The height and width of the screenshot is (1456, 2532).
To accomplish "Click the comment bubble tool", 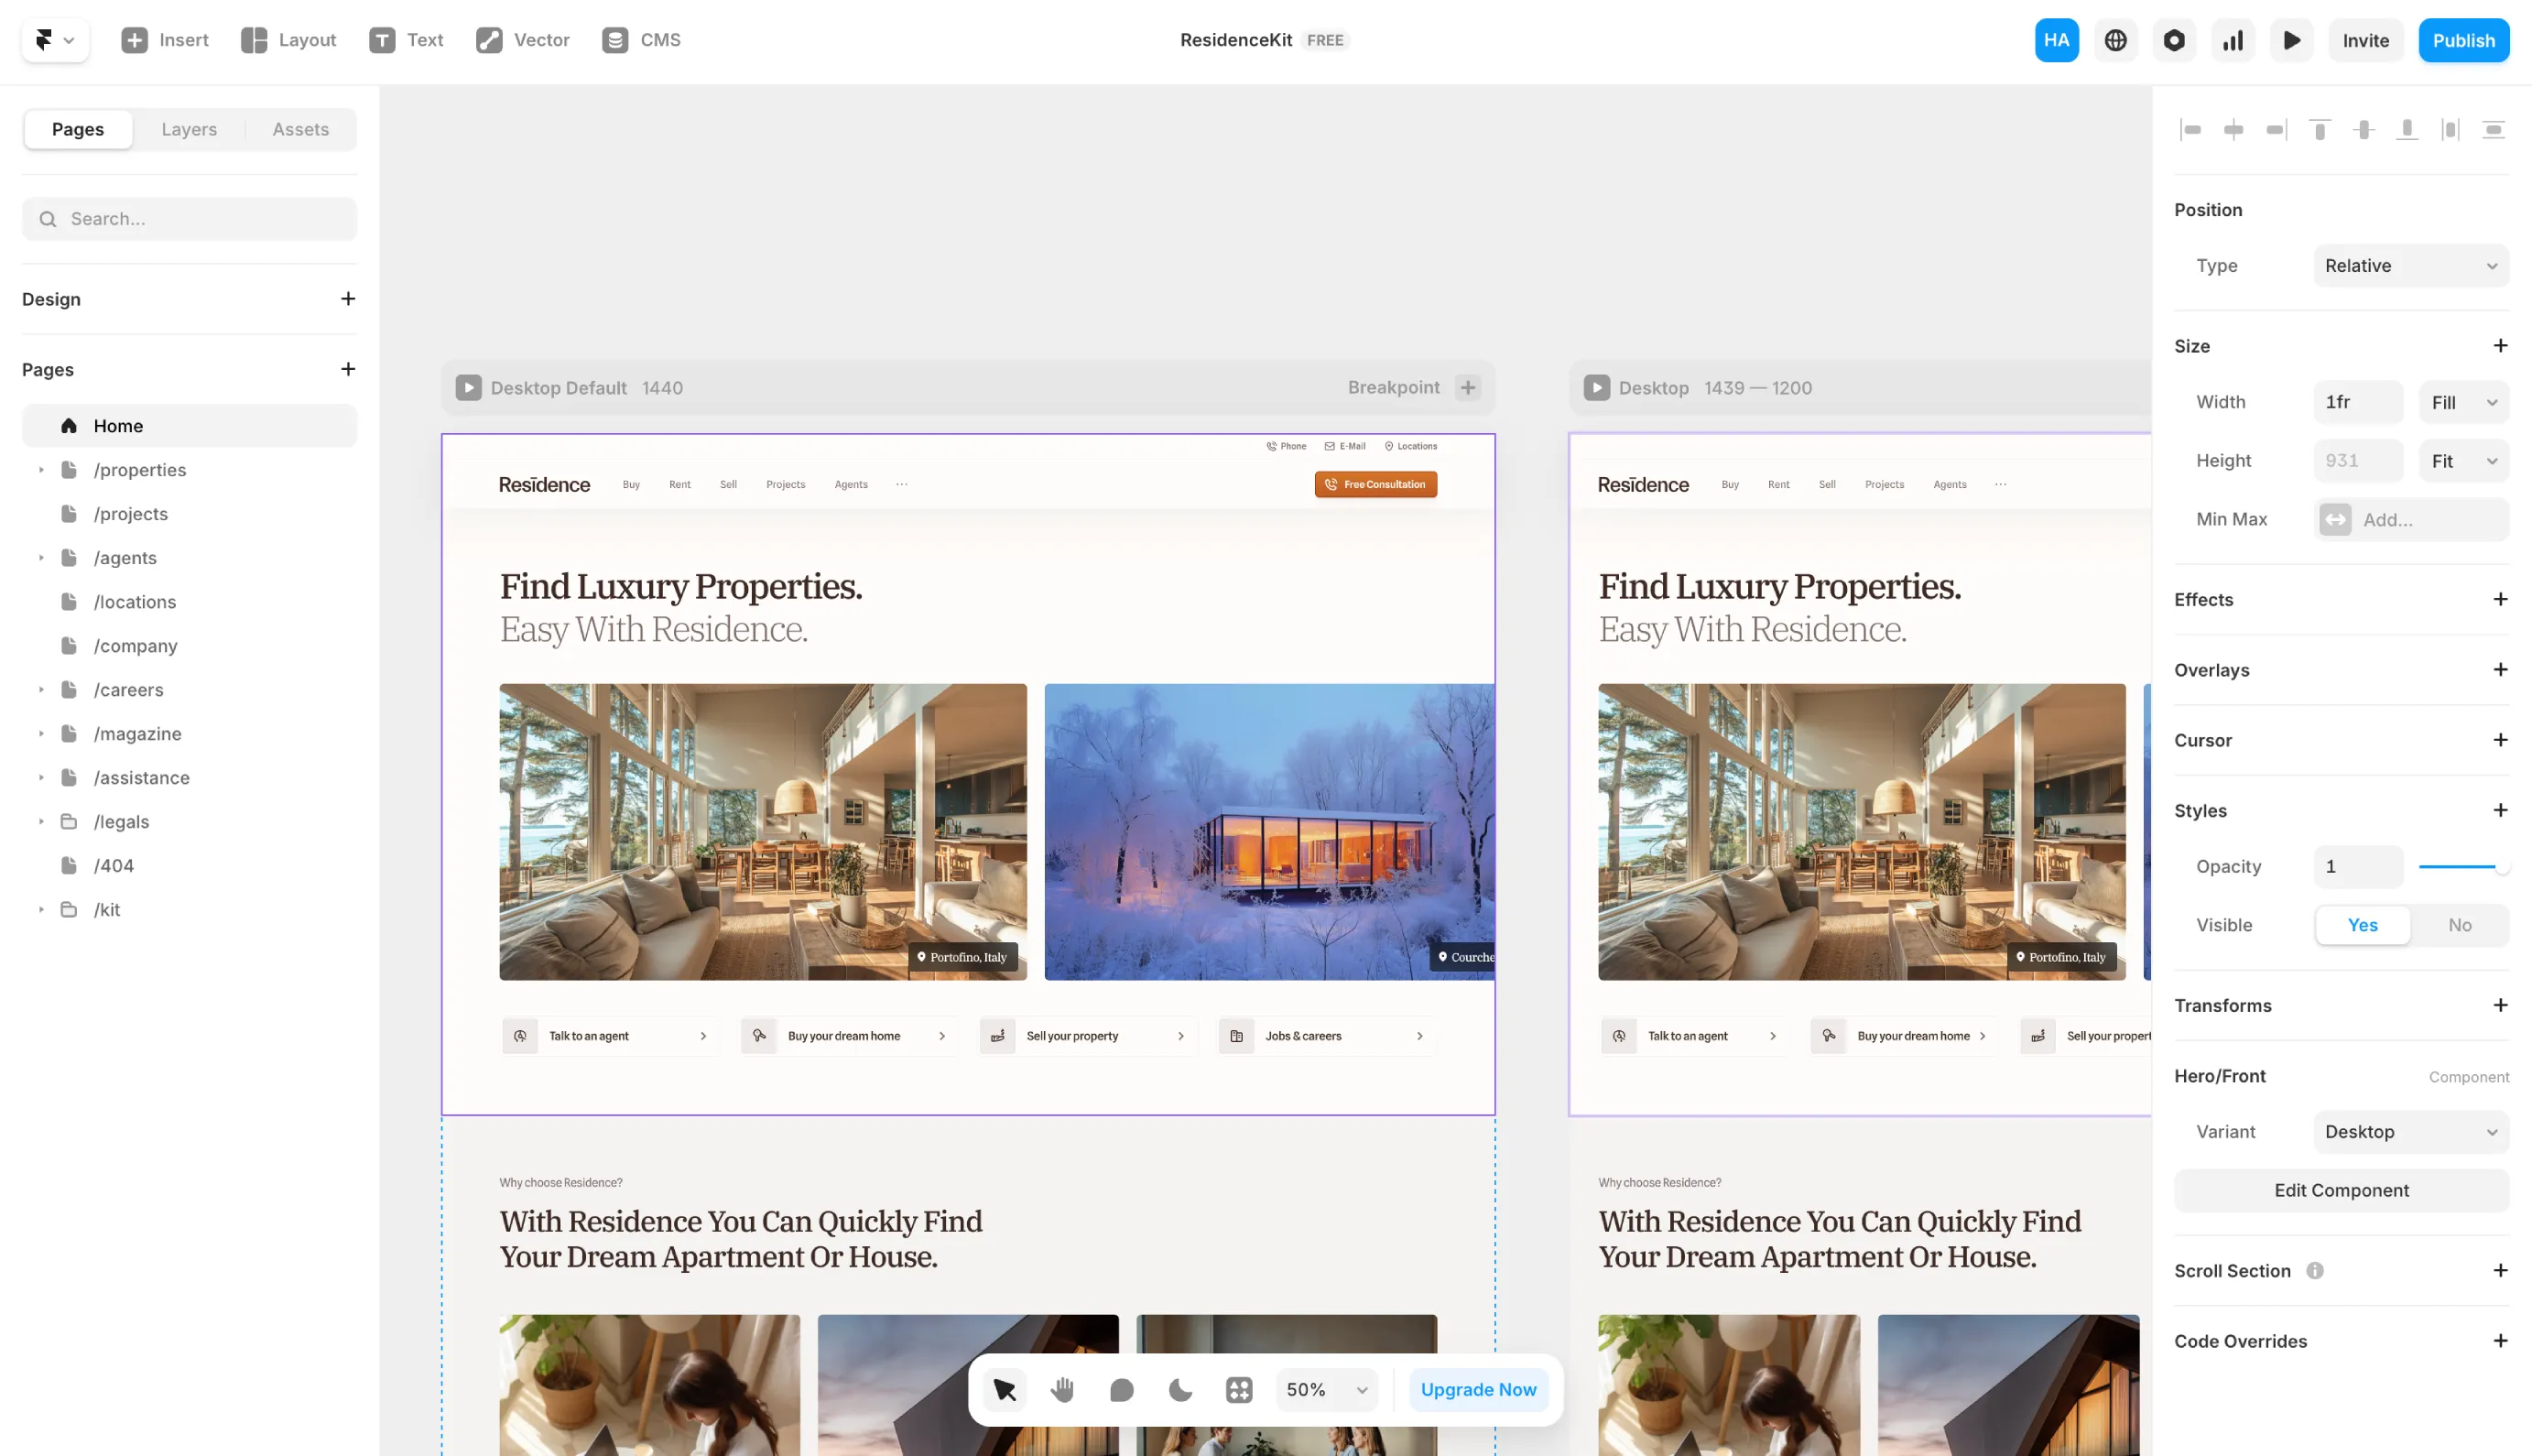I will [1121, 1389].
